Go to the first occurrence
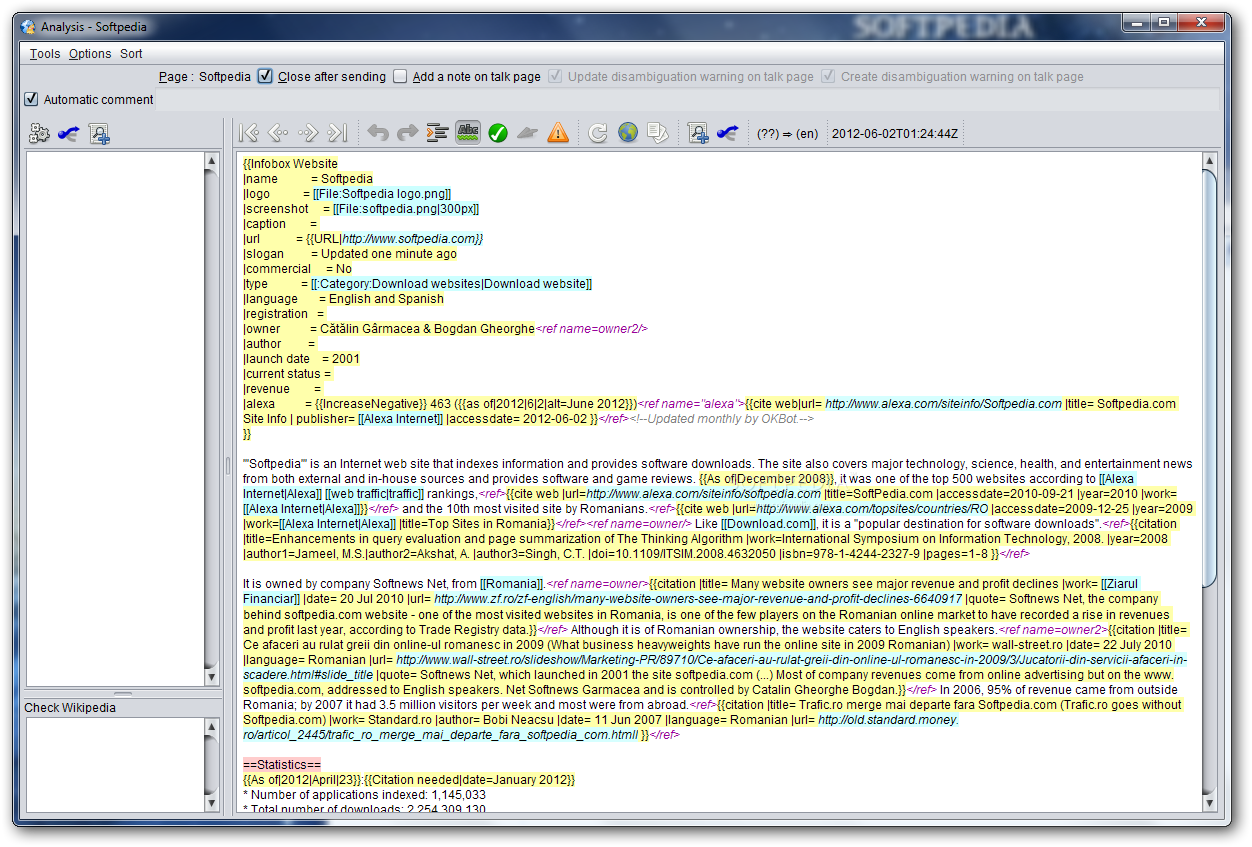Screen dimensions: 1252x847 249,133
